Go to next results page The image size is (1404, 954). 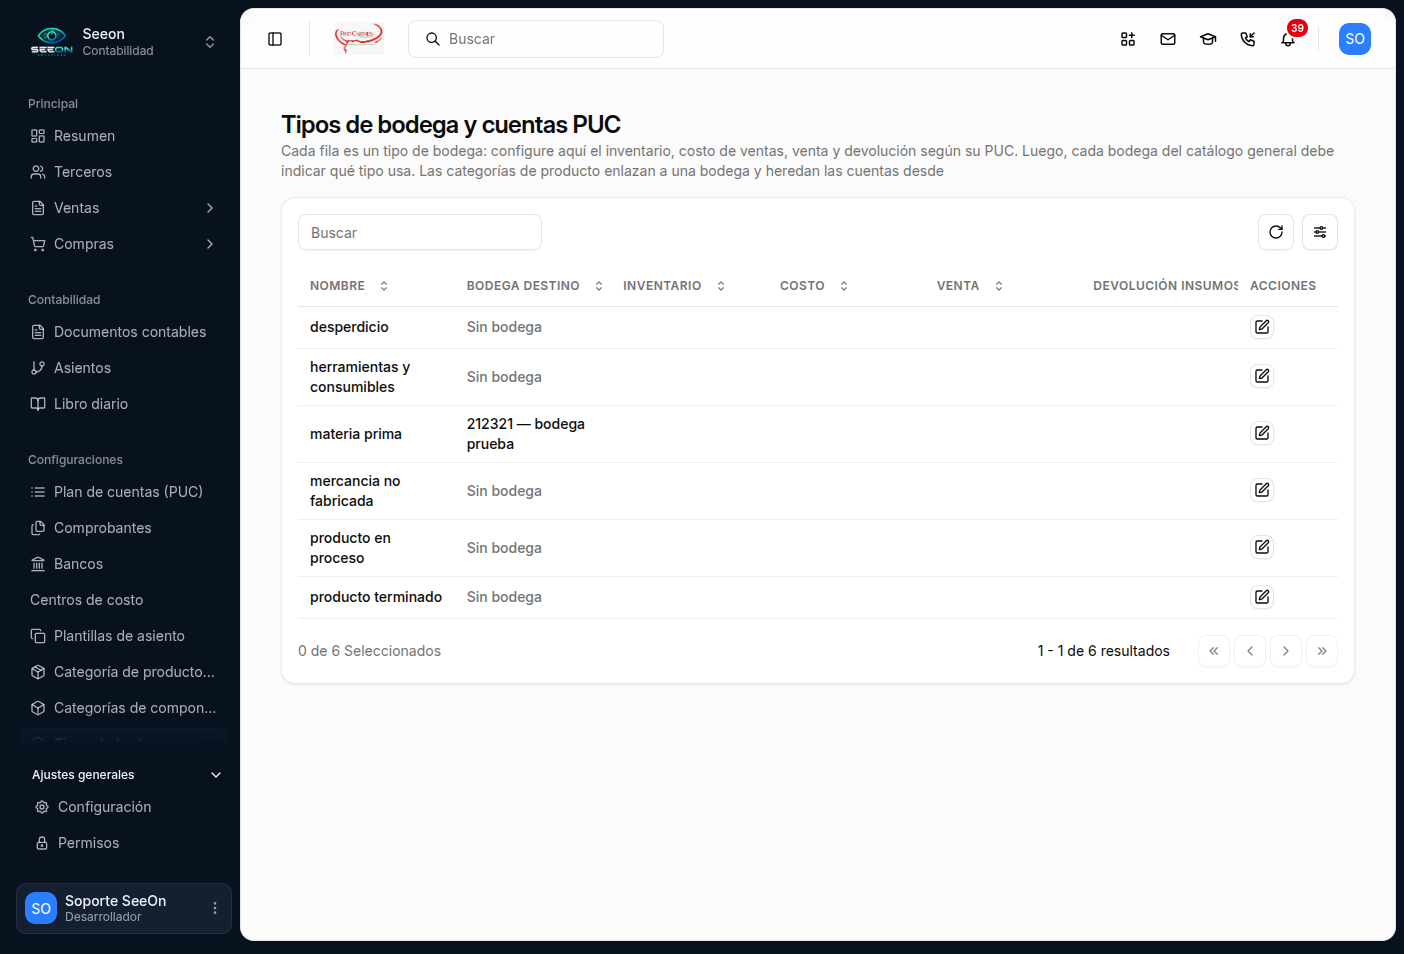(1286, 651)
